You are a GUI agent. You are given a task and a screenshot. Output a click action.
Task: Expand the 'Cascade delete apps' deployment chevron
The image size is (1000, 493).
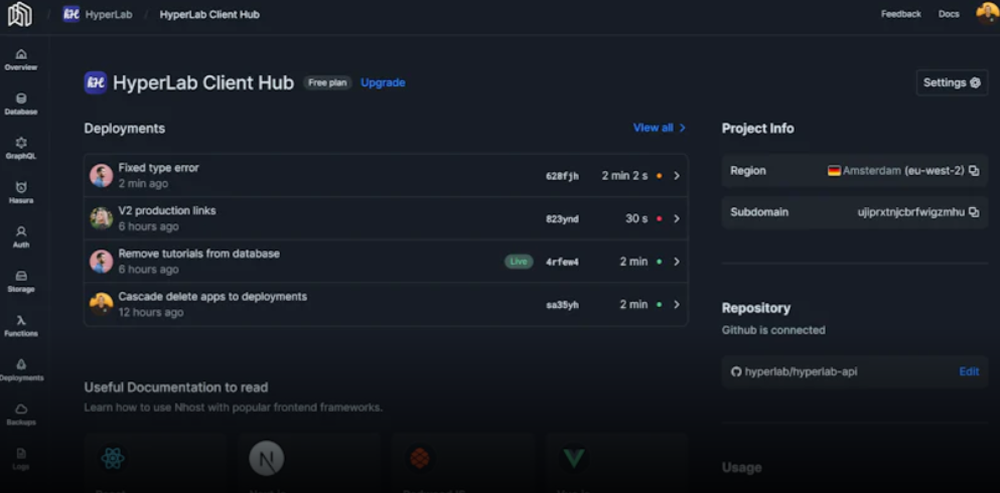point(677,305)
